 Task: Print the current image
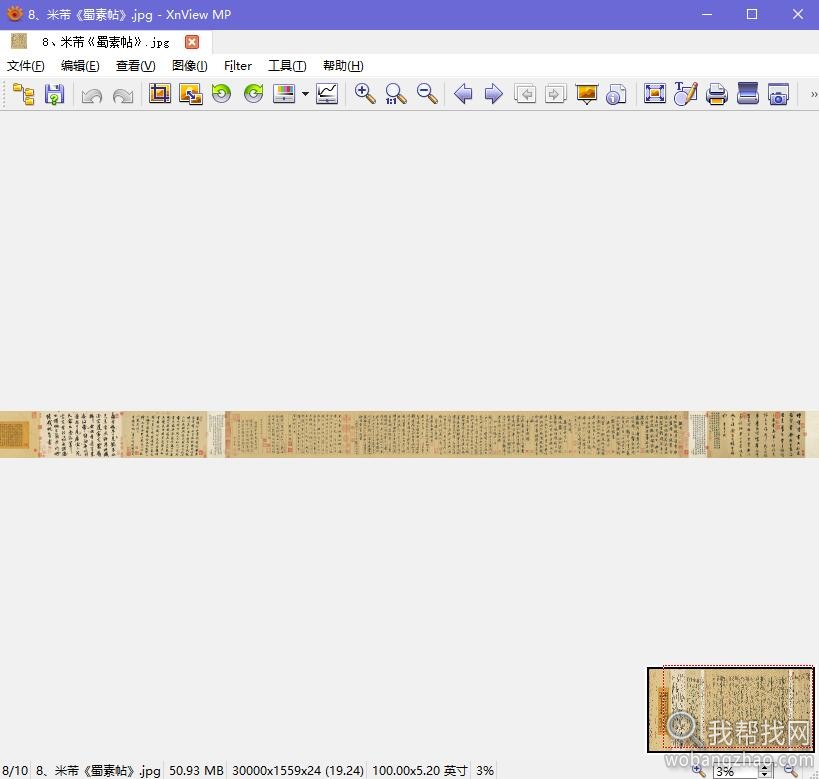(x=717, y=95)
